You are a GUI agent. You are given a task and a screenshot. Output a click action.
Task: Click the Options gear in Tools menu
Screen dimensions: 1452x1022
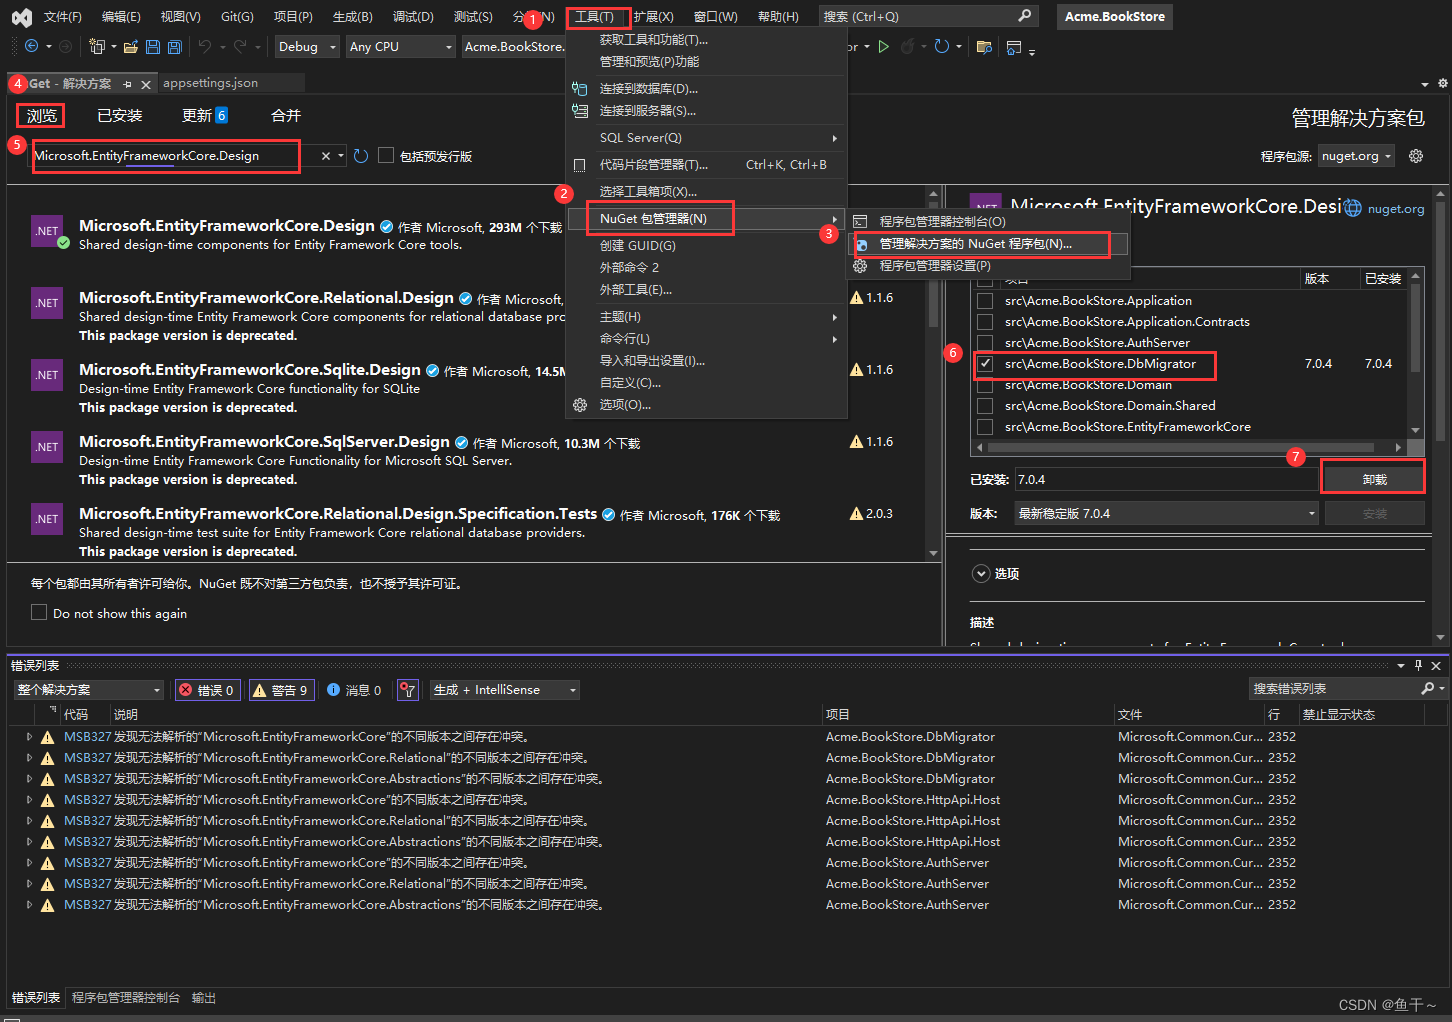coord(580,405)
